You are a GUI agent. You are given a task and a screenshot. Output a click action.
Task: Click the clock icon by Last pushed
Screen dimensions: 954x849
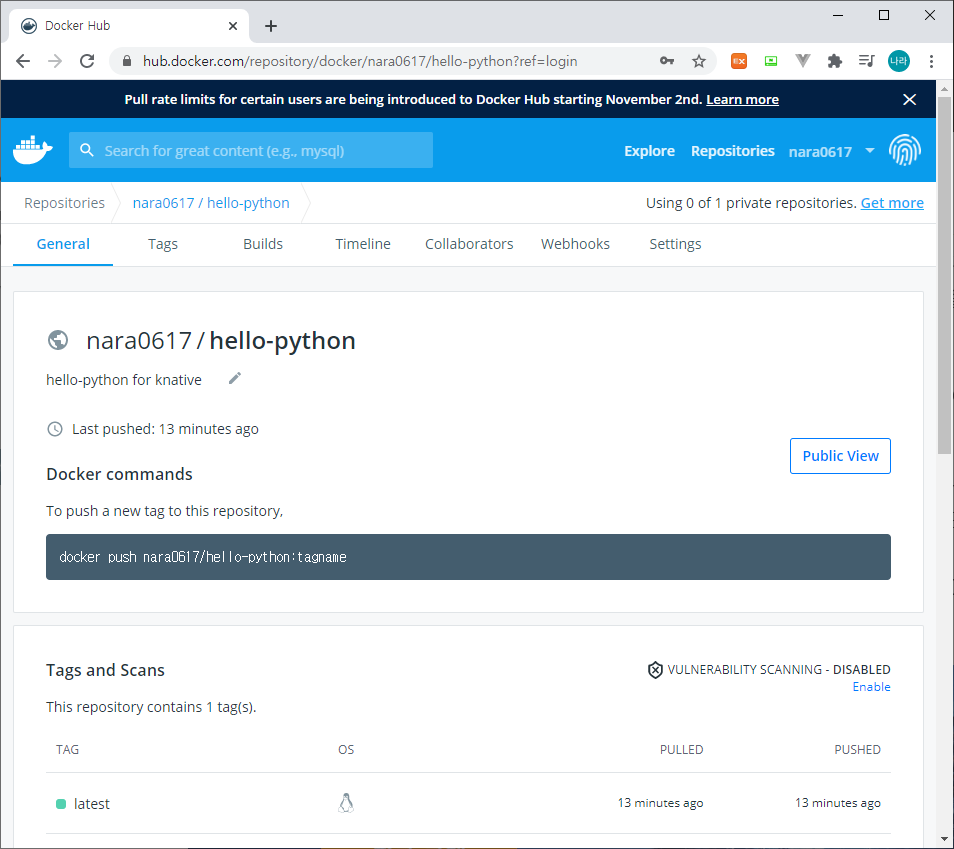point(55,429)
